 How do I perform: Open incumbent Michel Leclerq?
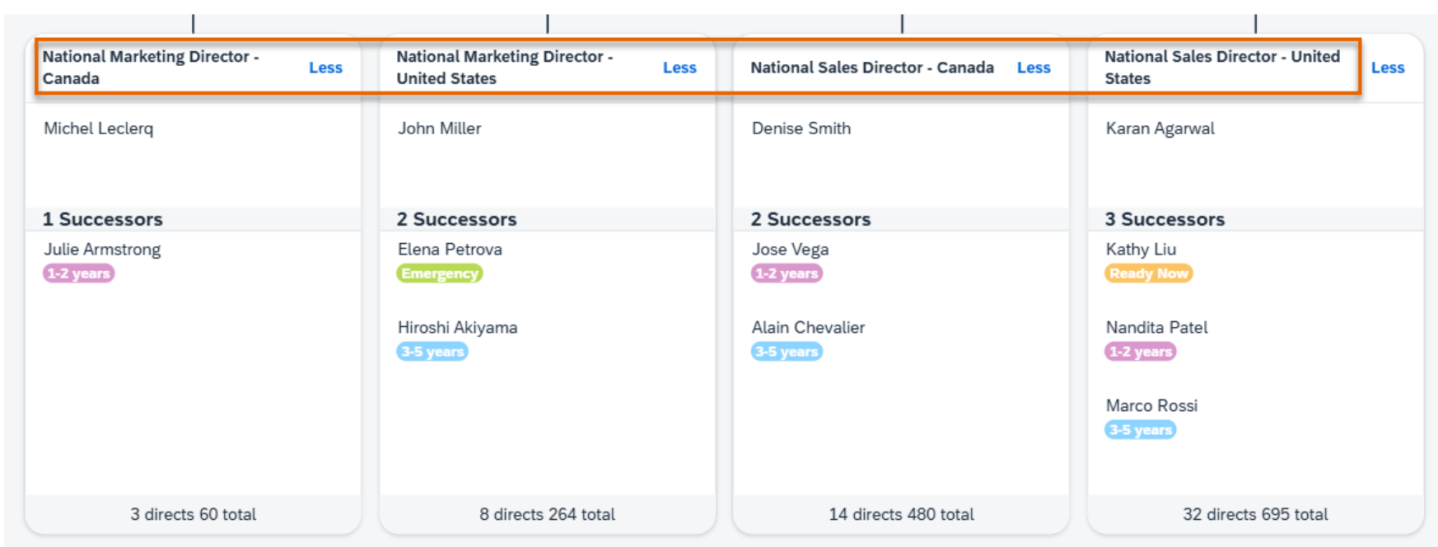[99, 128]
